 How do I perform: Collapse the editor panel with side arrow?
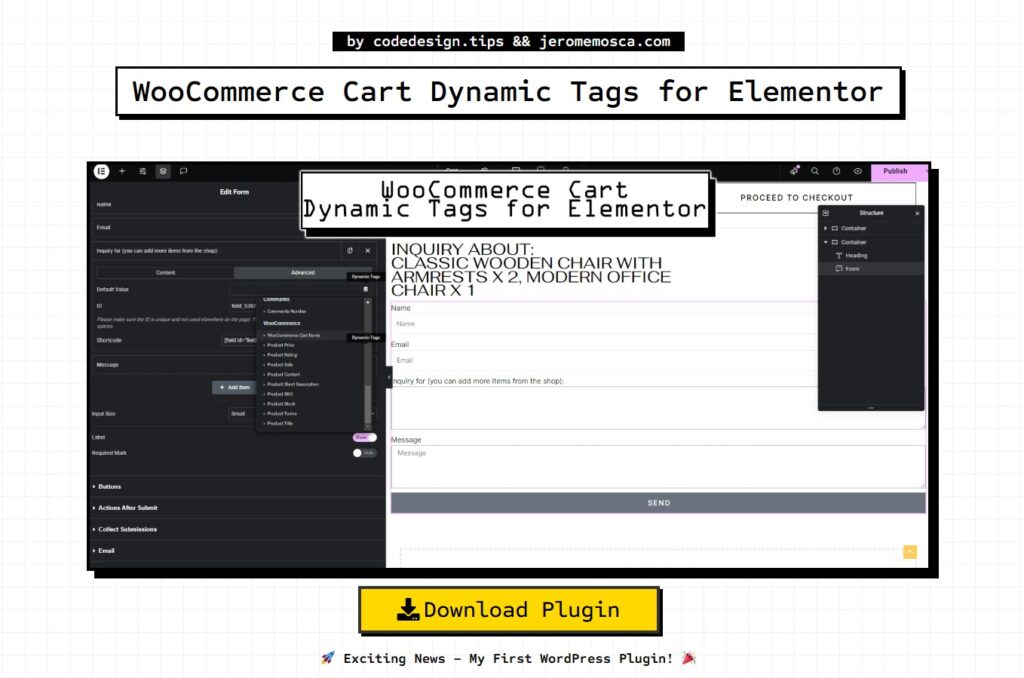tap(389, 378)
